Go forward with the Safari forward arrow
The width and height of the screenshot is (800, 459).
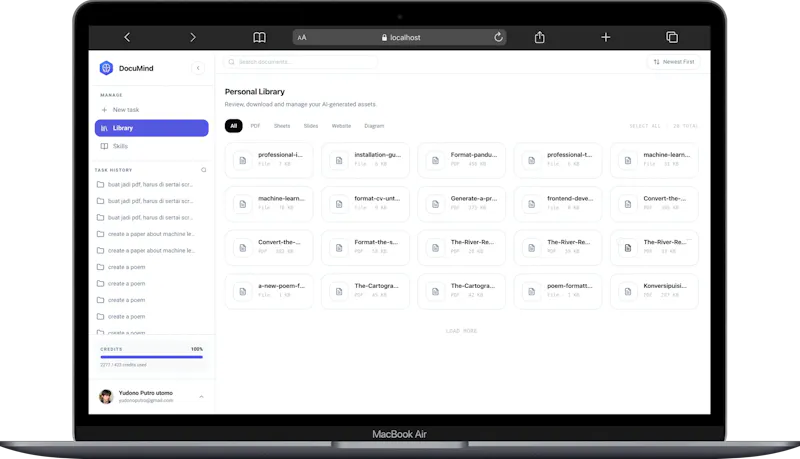[x=192, y=37]
